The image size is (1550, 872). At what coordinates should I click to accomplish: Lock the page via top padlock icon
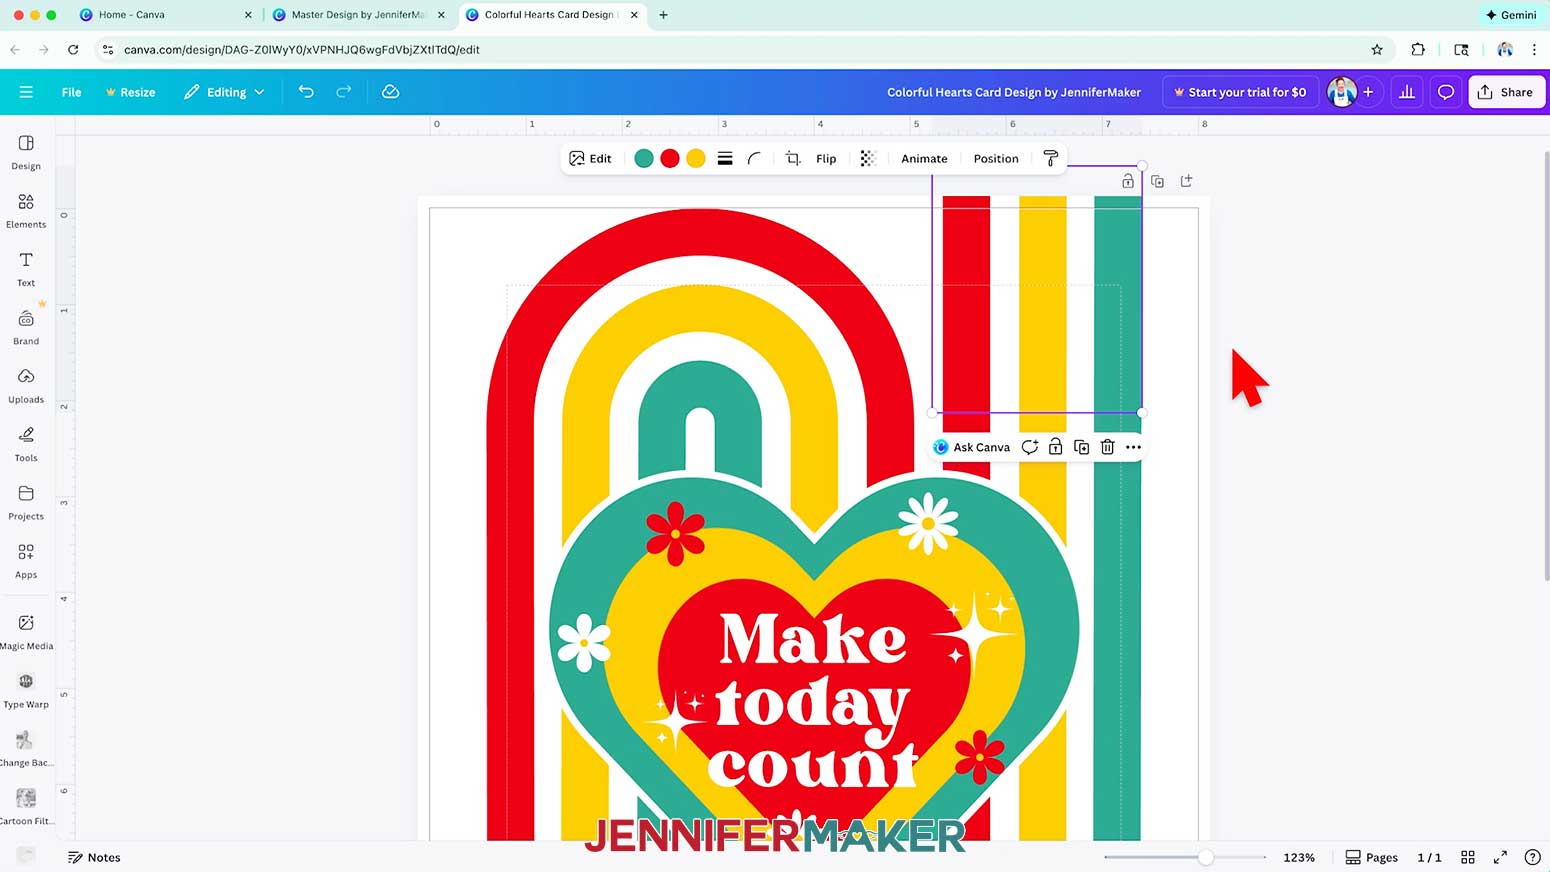[1128, 181]
